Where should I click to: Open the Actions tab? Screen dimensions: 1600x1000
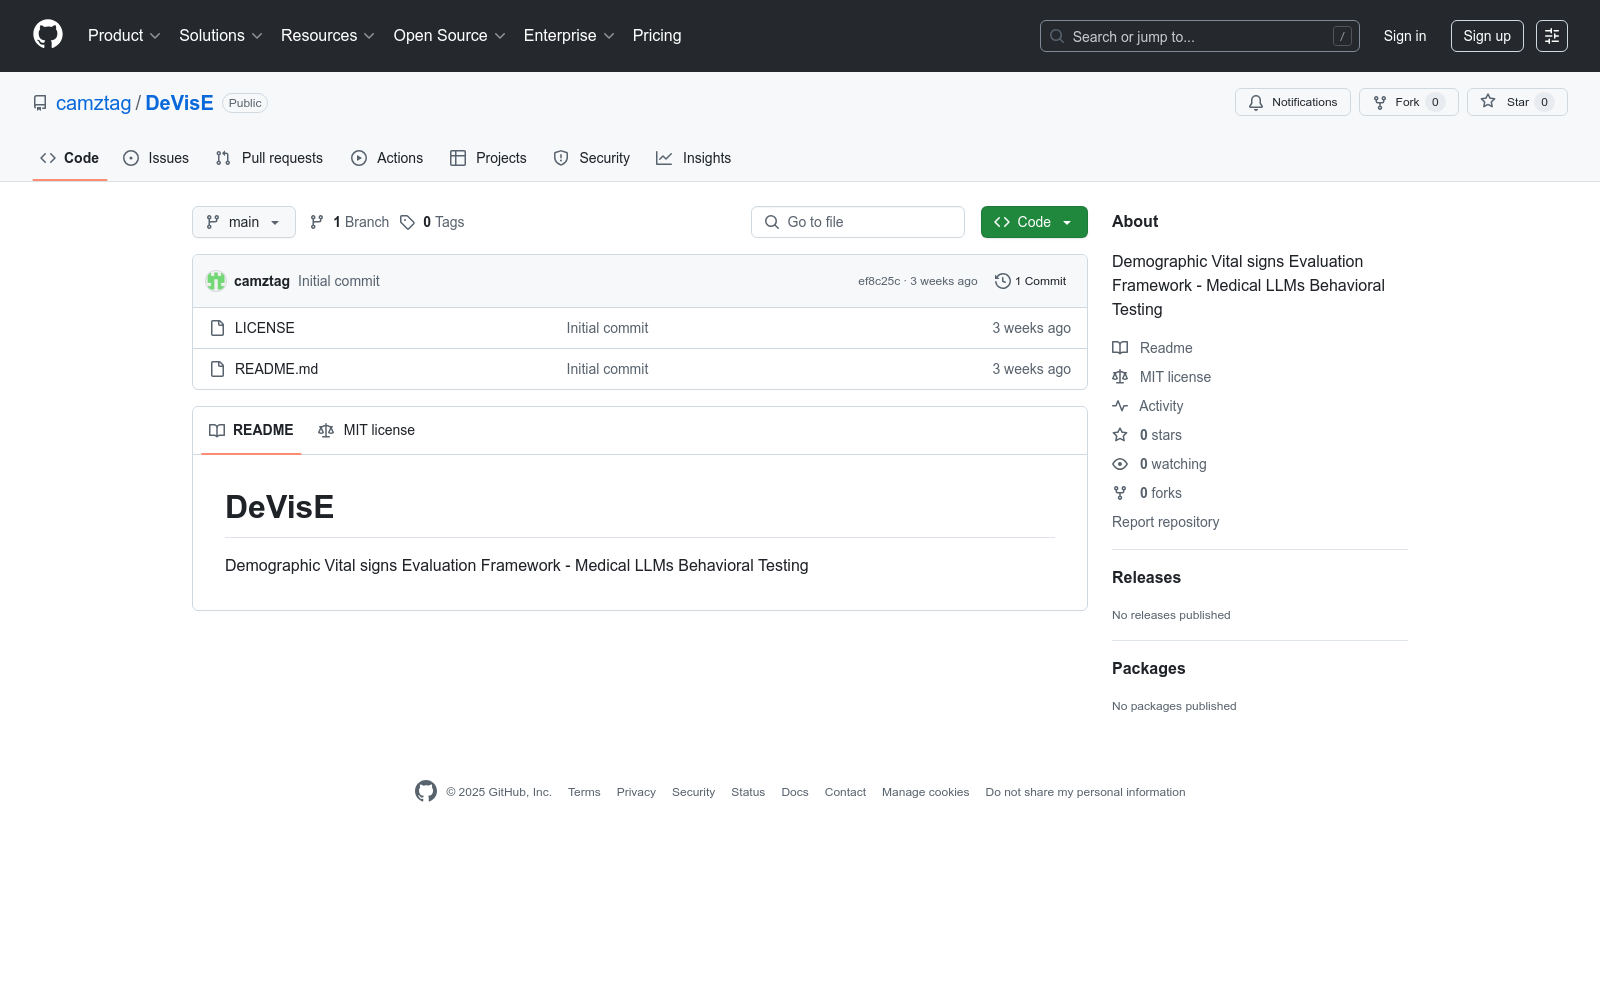tap(387, 158)
